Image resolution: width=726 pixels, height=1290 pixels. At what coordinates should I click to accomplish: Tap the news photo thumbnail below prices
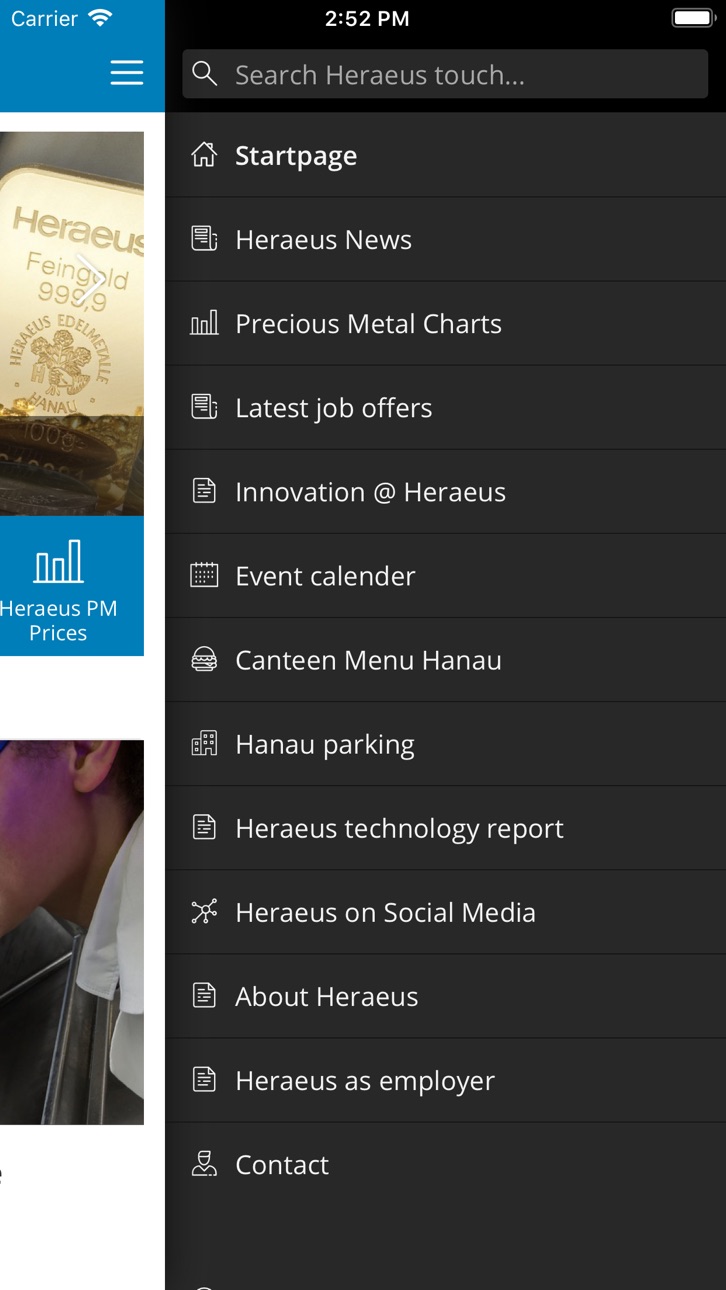pyautogui.click(x=72, y=932)
